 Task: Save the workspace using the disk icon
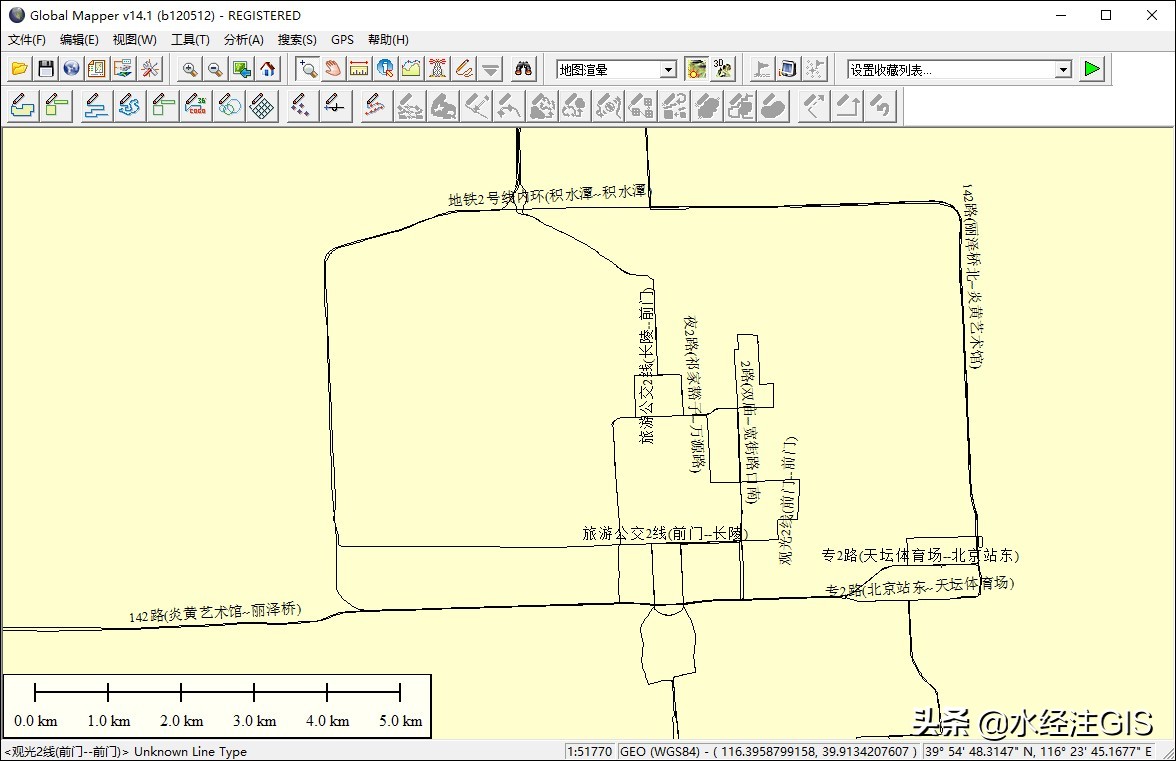(x=45, y=68)
